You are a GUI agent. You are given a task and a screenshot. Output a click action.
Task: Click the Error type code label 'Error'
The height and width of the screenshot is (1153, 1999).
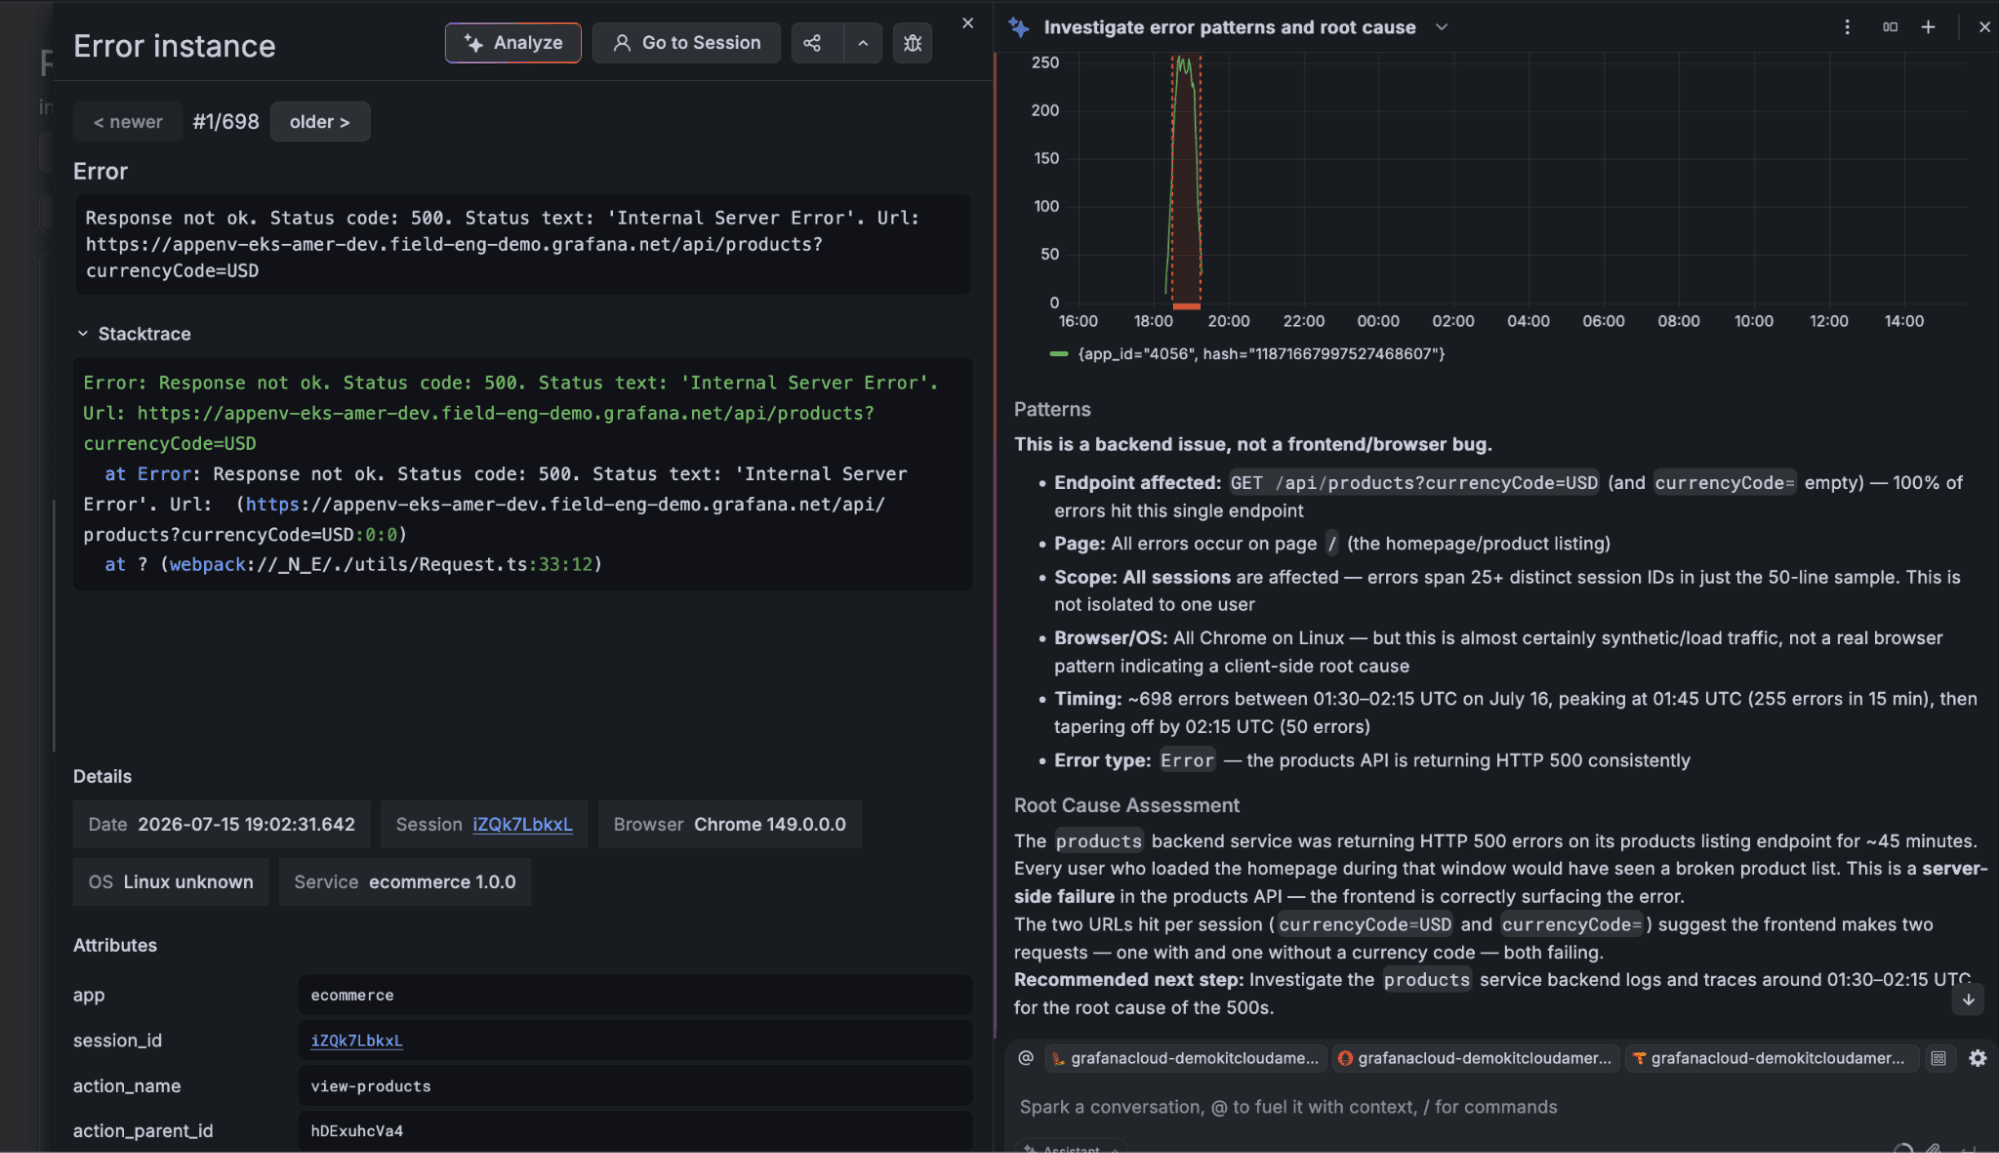click(x=1187, y=761)
